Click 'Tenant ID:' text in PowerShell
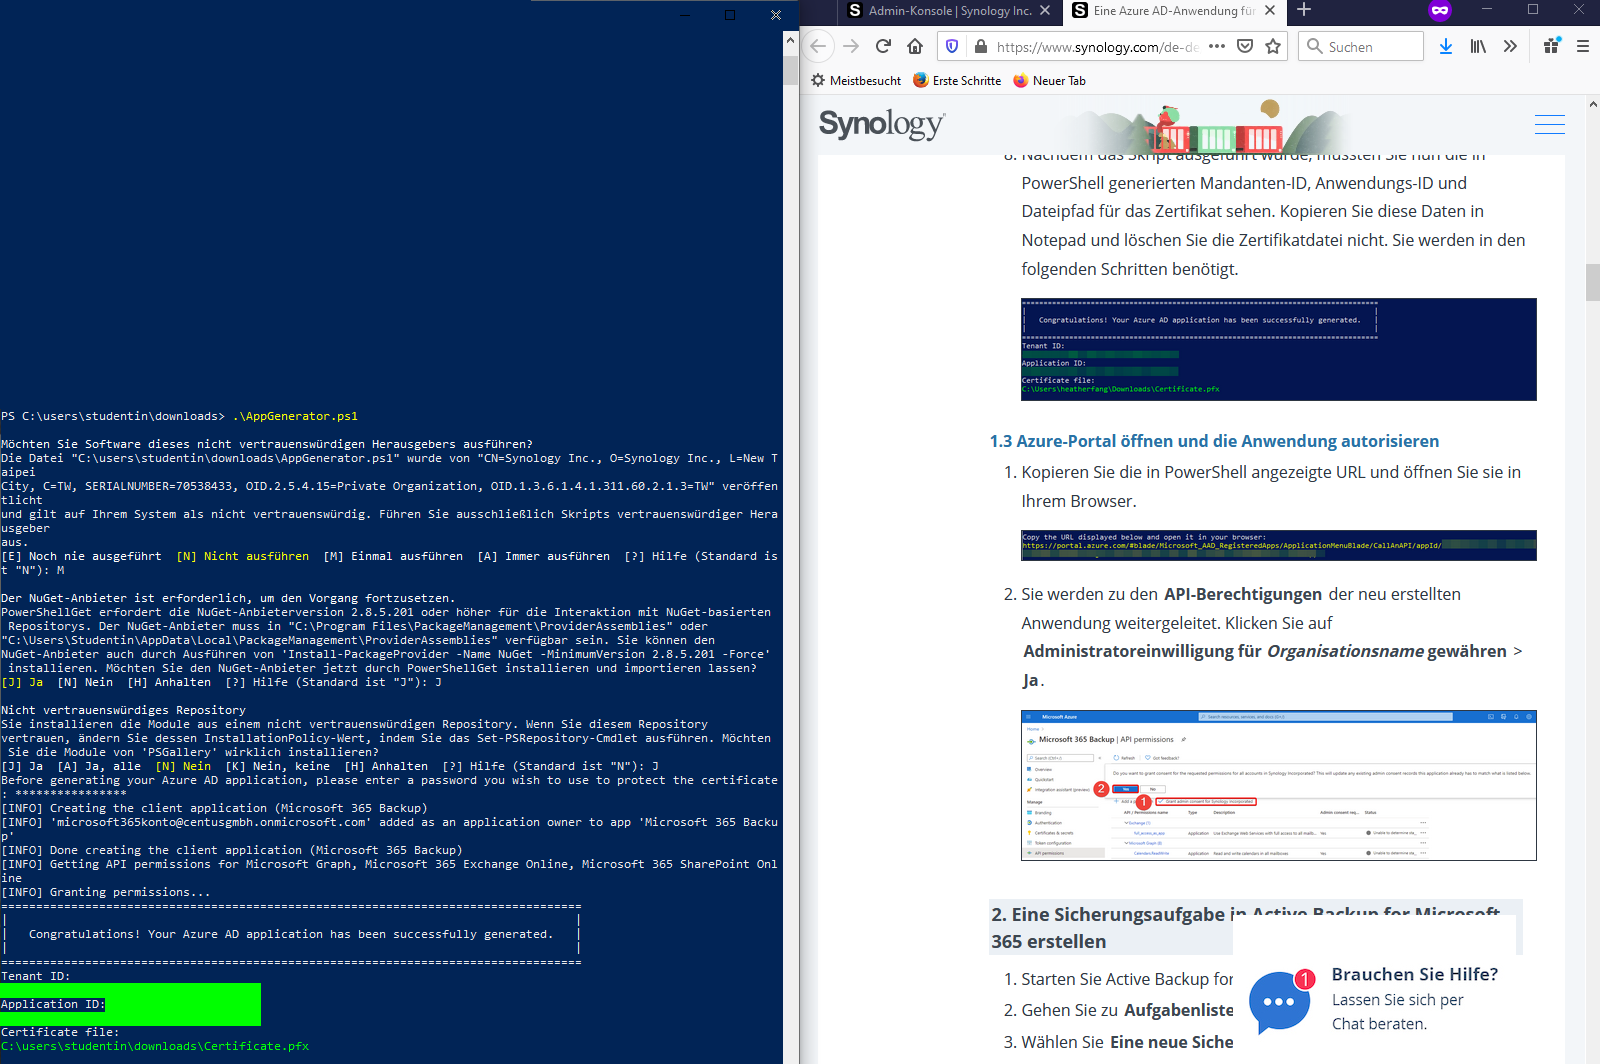The height and width of the screenshot is (1064, 1604). [36, 976]
